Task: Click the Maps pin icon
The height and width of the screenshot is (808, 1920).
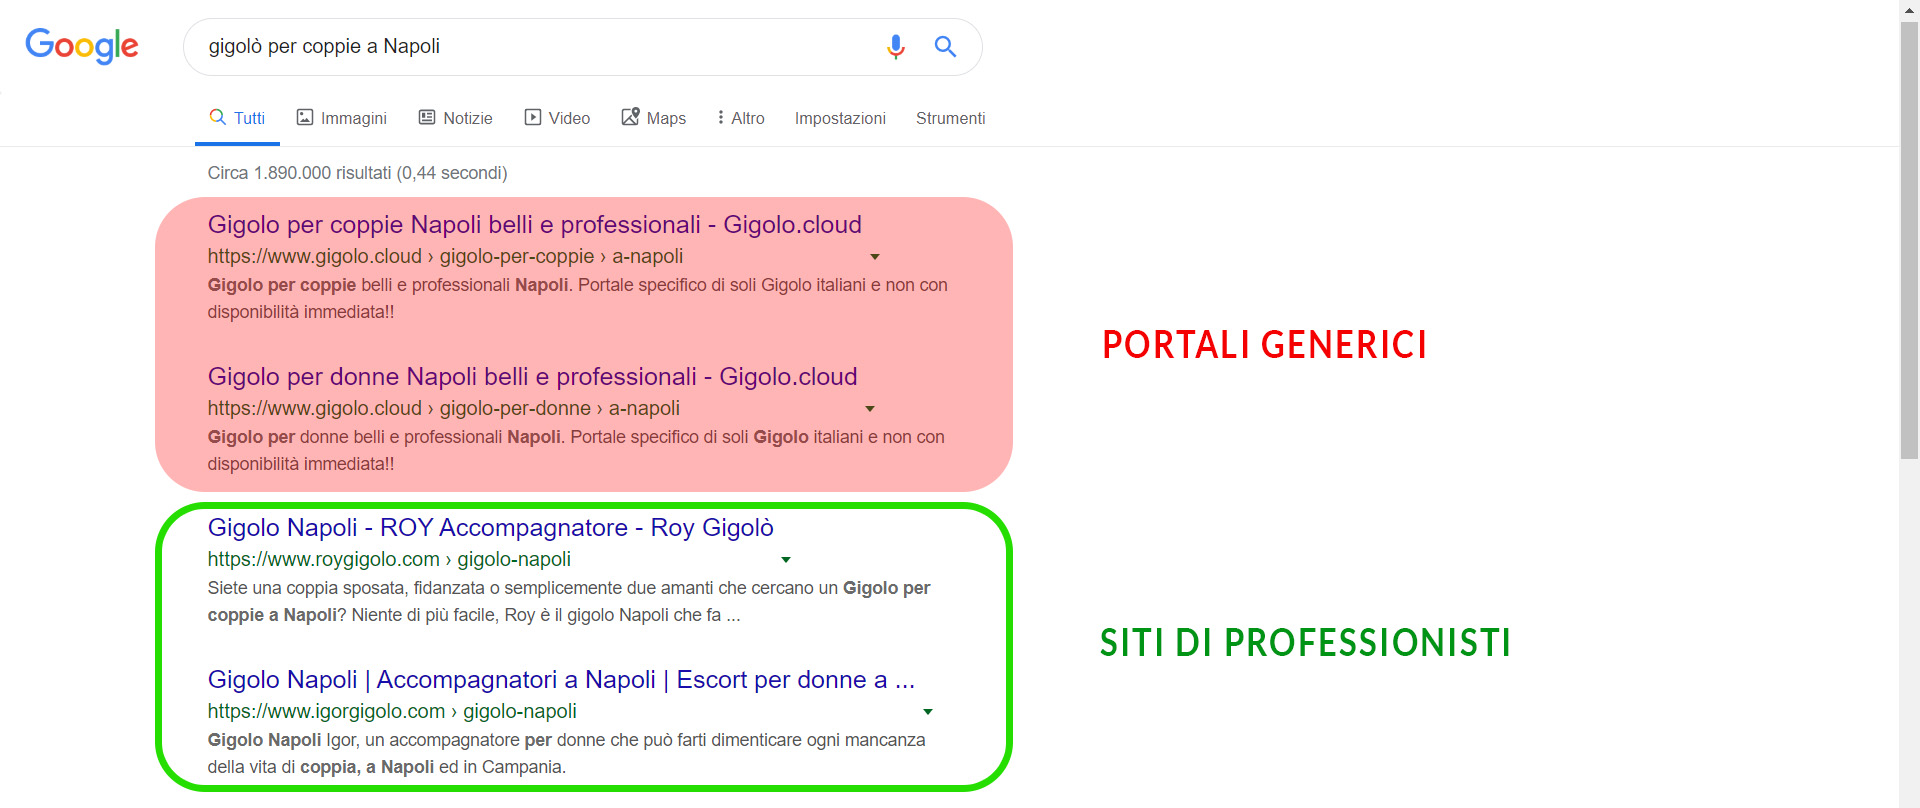Action: [630, 116]
